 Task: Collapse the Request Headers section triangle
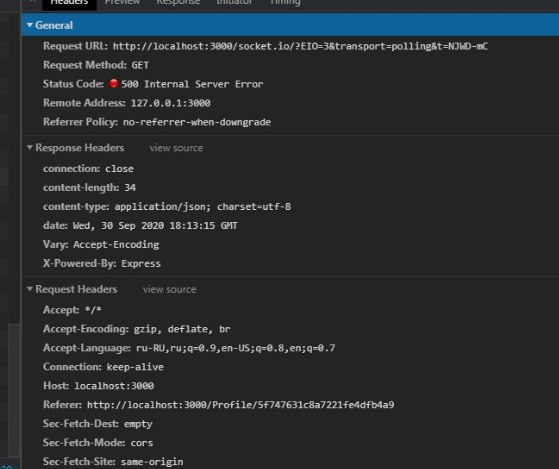[30, 289]
